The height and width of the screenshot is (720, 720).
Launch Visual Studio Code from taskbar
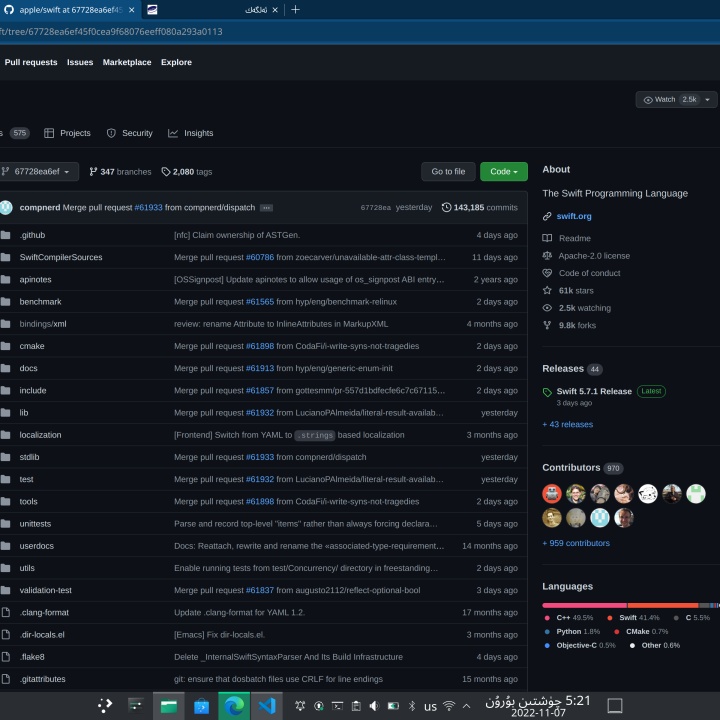267,706
